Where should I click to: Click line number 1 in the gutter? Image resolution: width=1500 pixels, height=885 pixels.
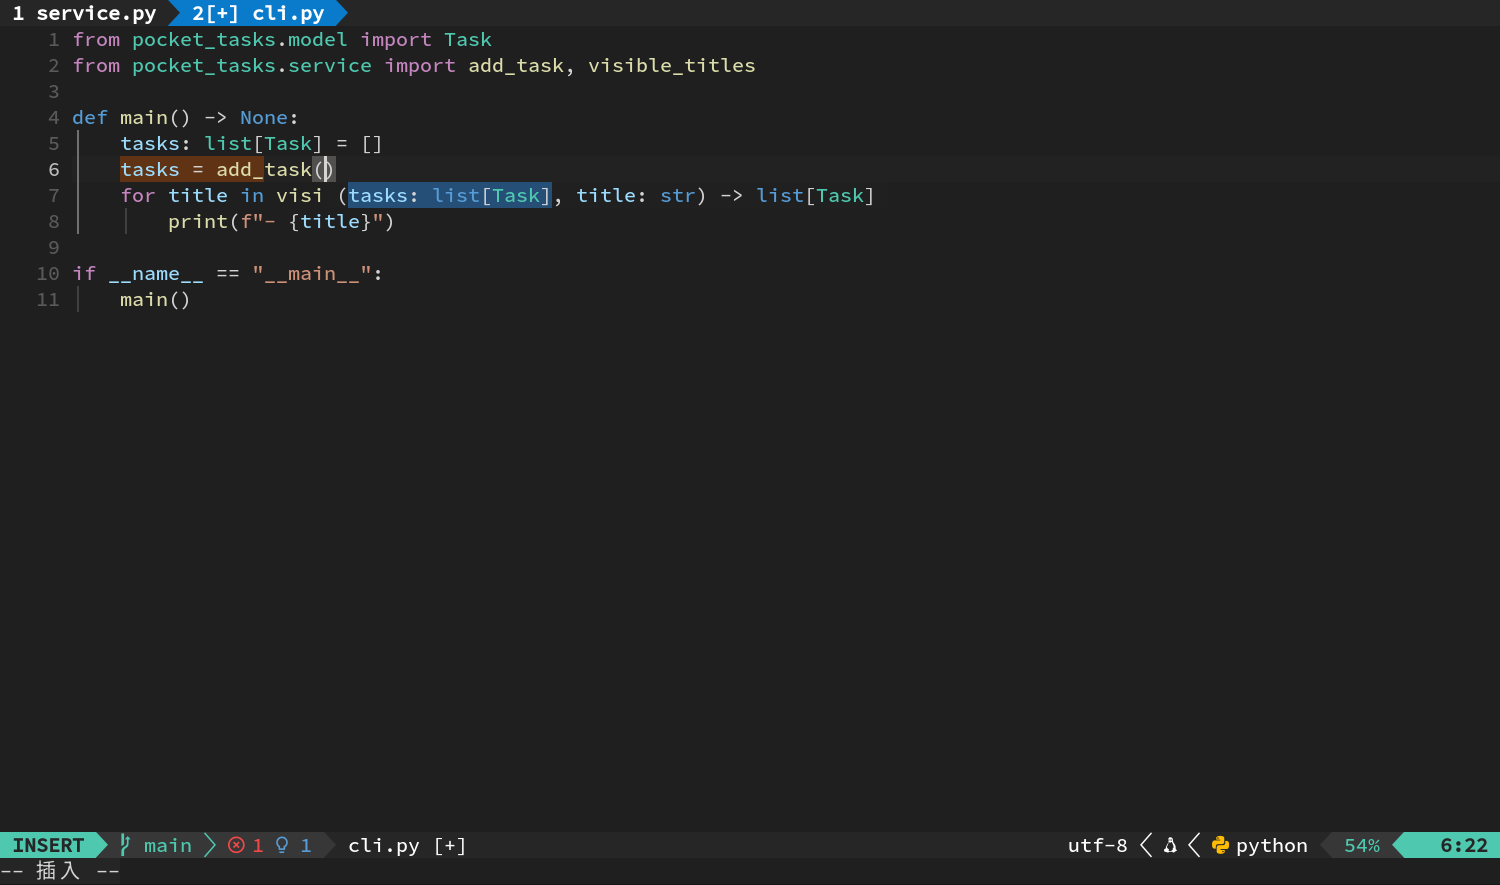(54, 40)
